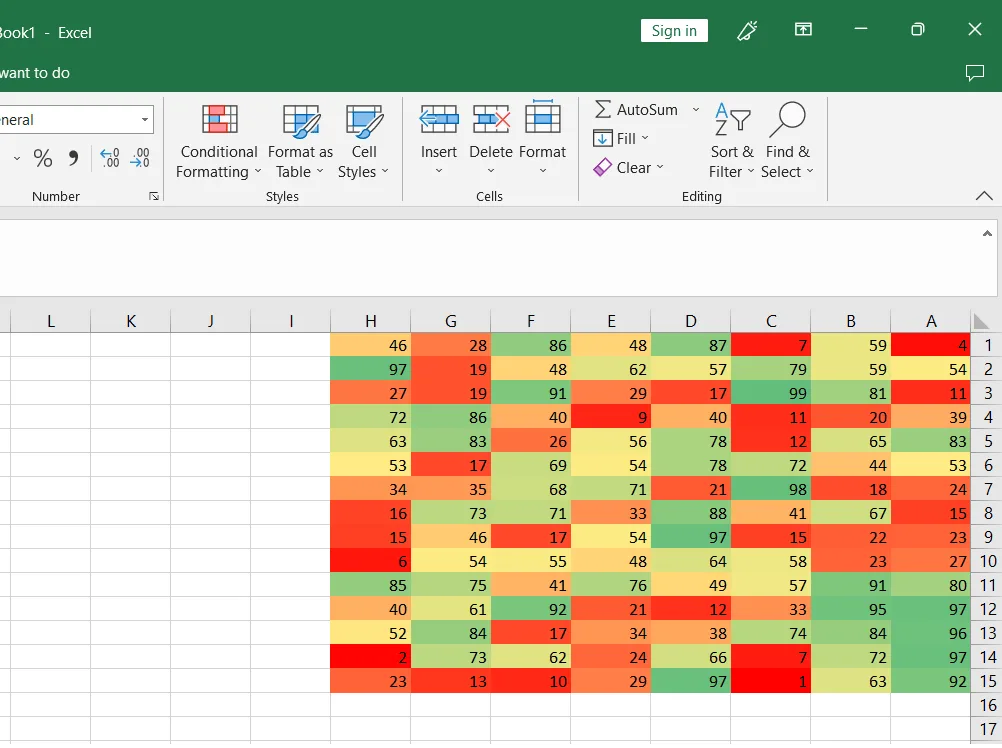1002x748 pixels.
Task: Open the Clear dropdown menu
Action: coord(629,168)
